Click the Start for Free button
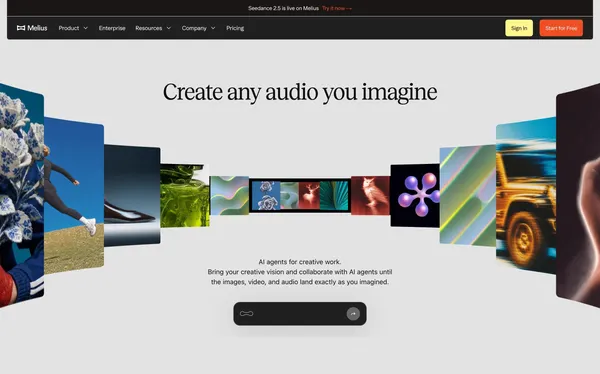This screenshot has height=374, width=600. pyautogui.click(x=561, y=28)
